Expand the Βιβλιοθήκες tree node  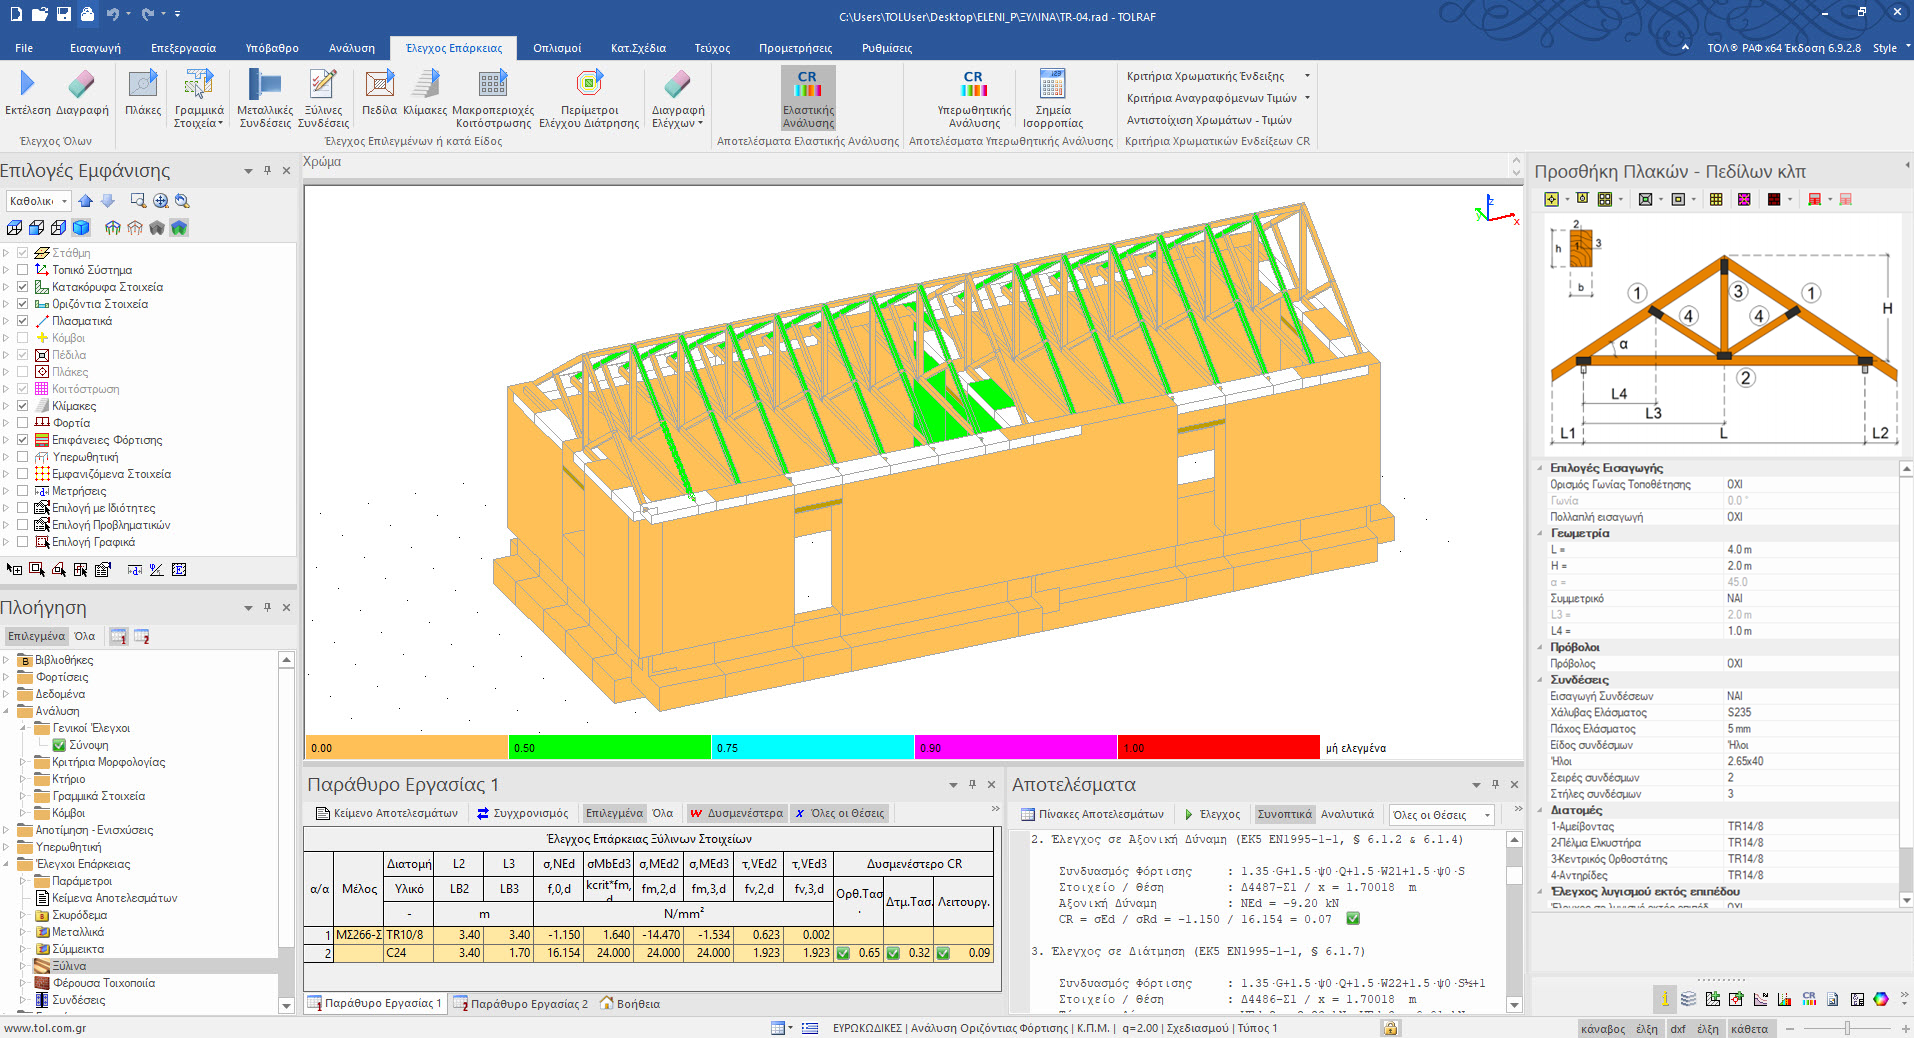[x=6, y=660]
